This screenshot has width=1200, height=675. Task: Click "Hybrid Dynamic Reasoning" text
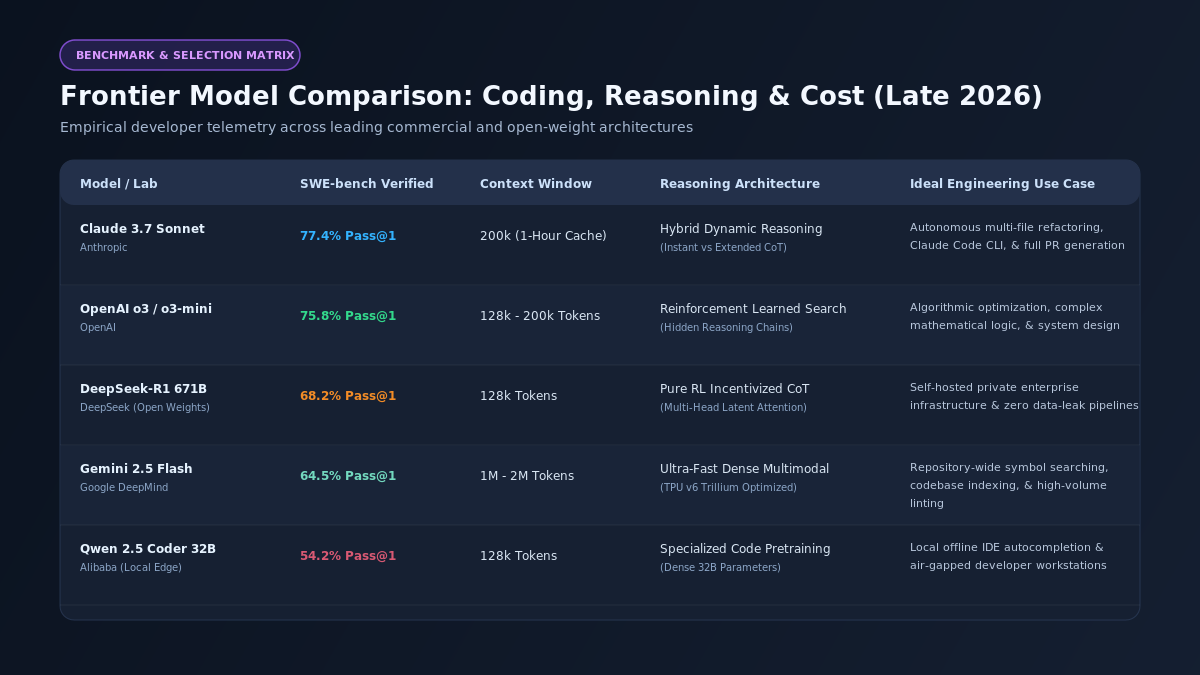tap(741, 229)
